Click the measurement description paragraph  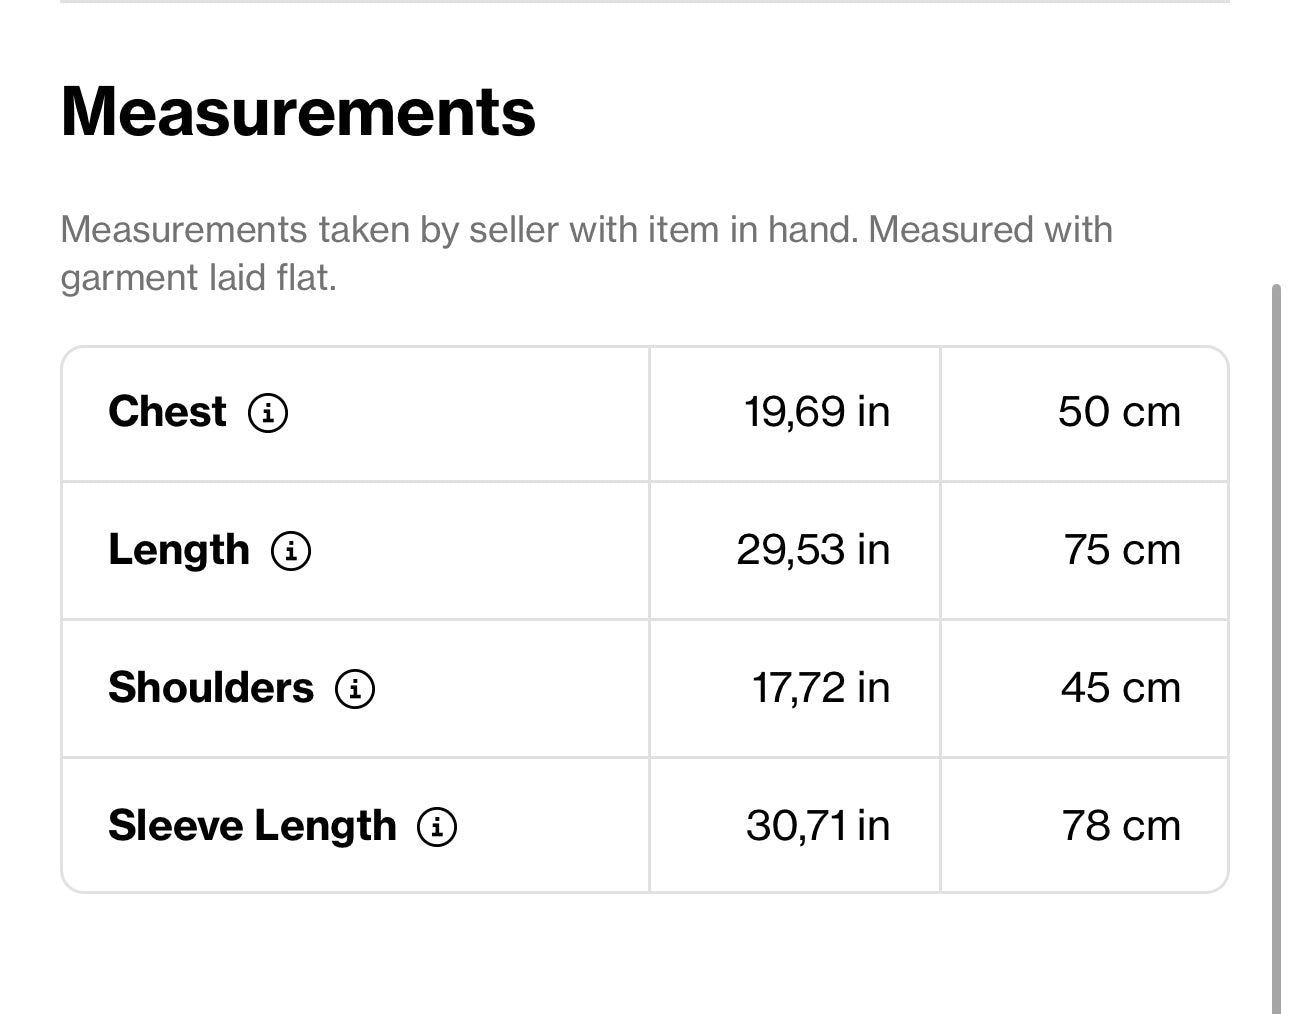(586, 230)
